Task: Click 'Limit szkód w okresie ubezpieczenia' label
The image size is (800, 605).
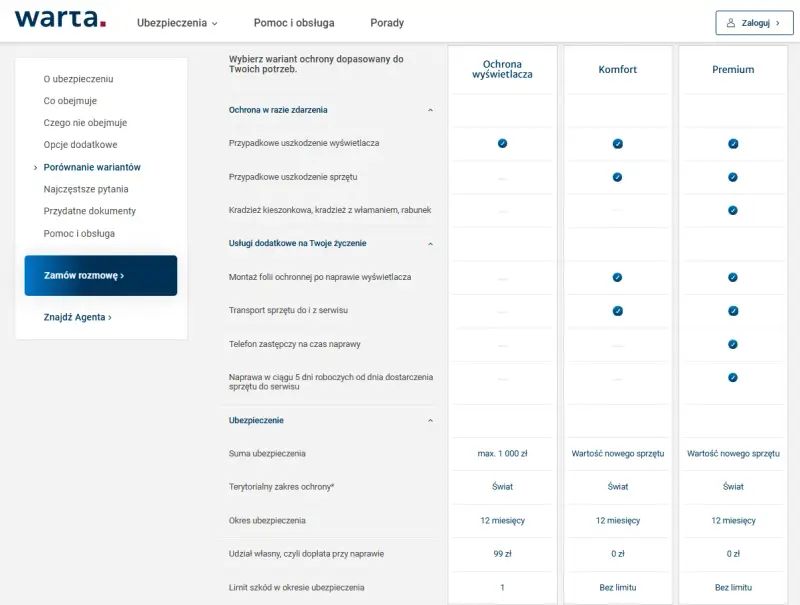Action: click(x=296, y=588)
